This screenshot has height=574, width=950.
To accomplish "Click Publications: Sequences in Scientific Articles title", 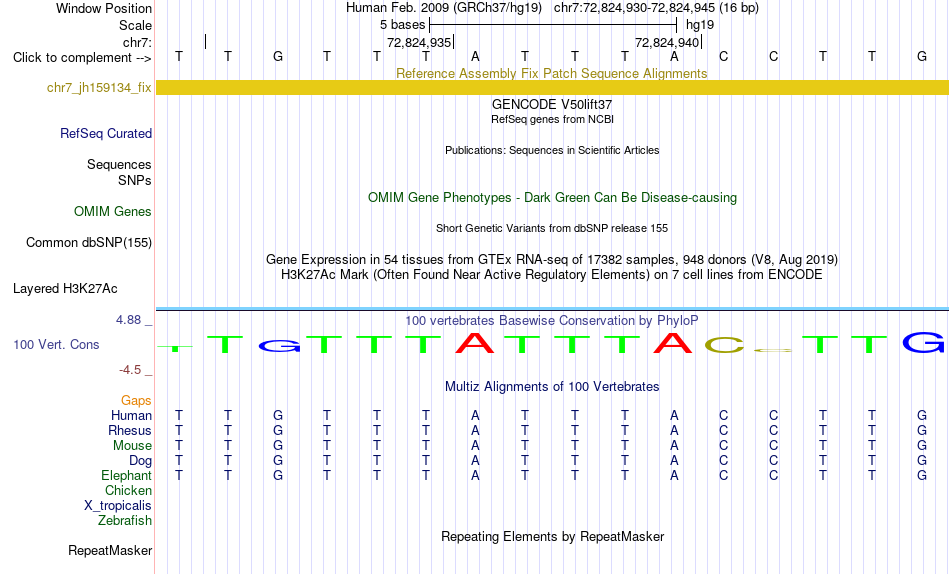I will point(552,150).
